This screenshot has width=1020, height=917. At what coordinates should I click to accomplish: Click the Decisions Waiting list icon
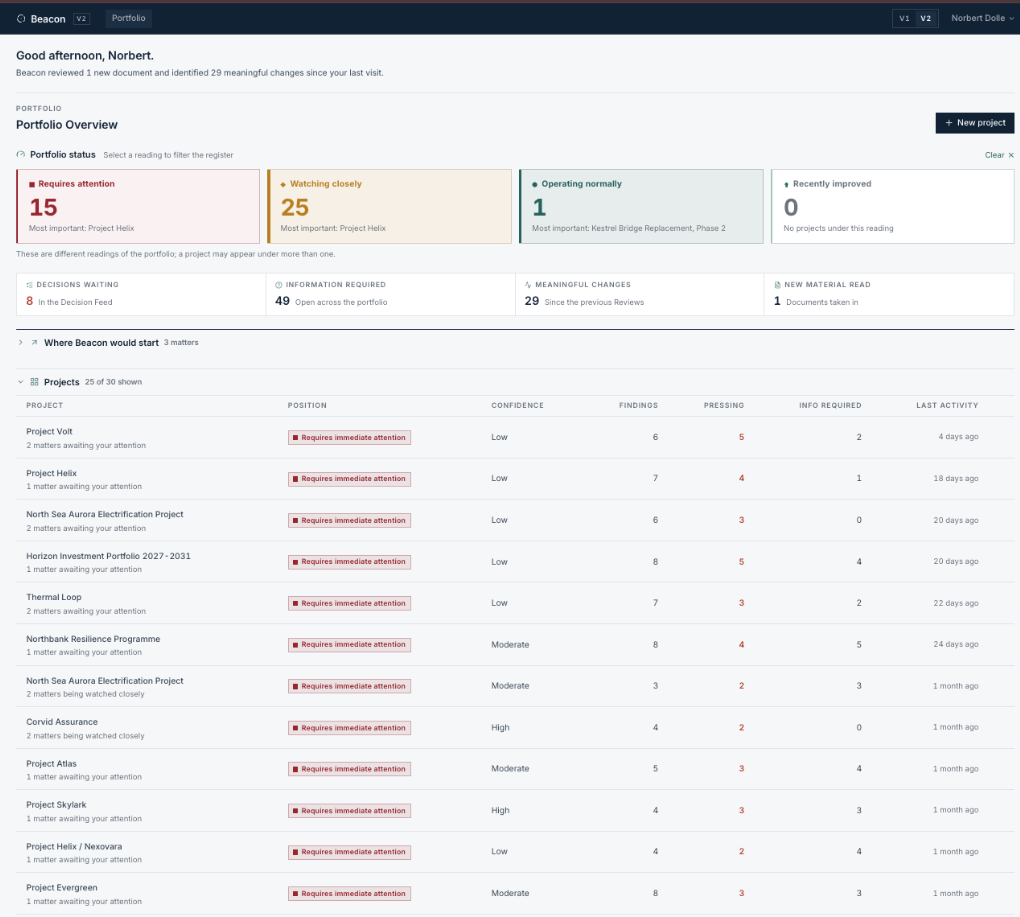pyautogui.click(x=29, y=285)
